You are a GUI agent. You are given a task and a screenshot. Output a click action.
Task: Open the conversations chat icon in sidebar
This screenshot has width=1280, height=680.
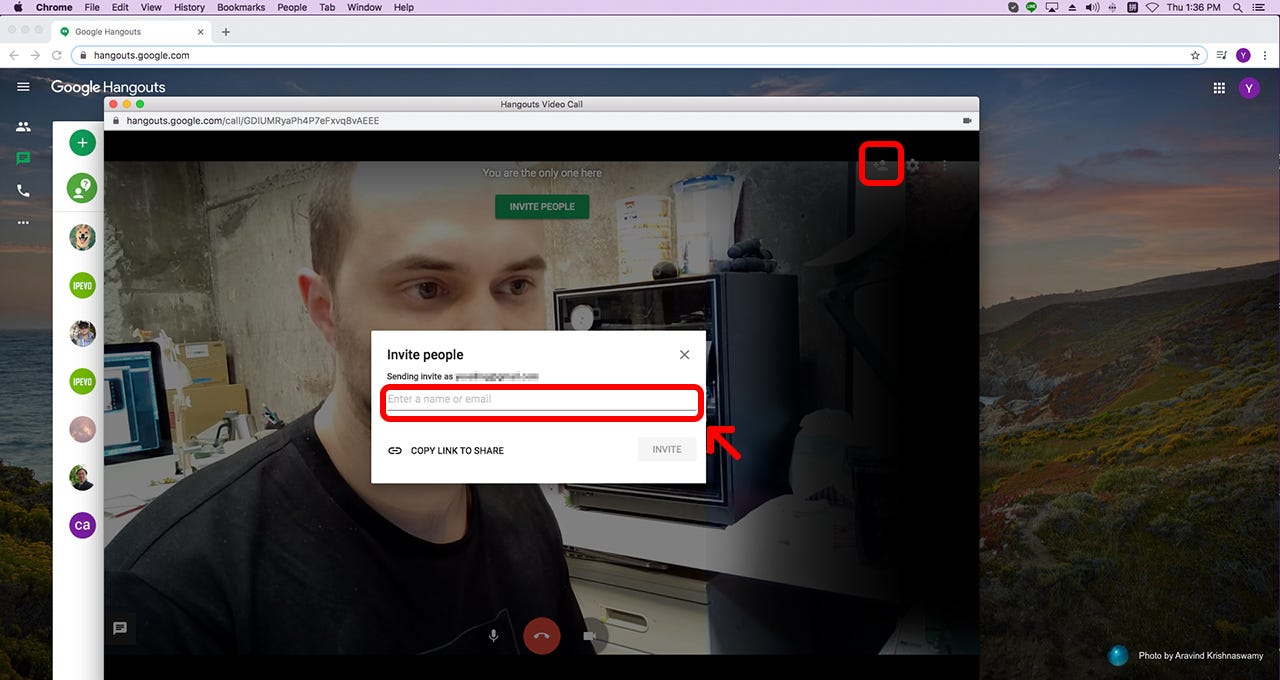23,158
